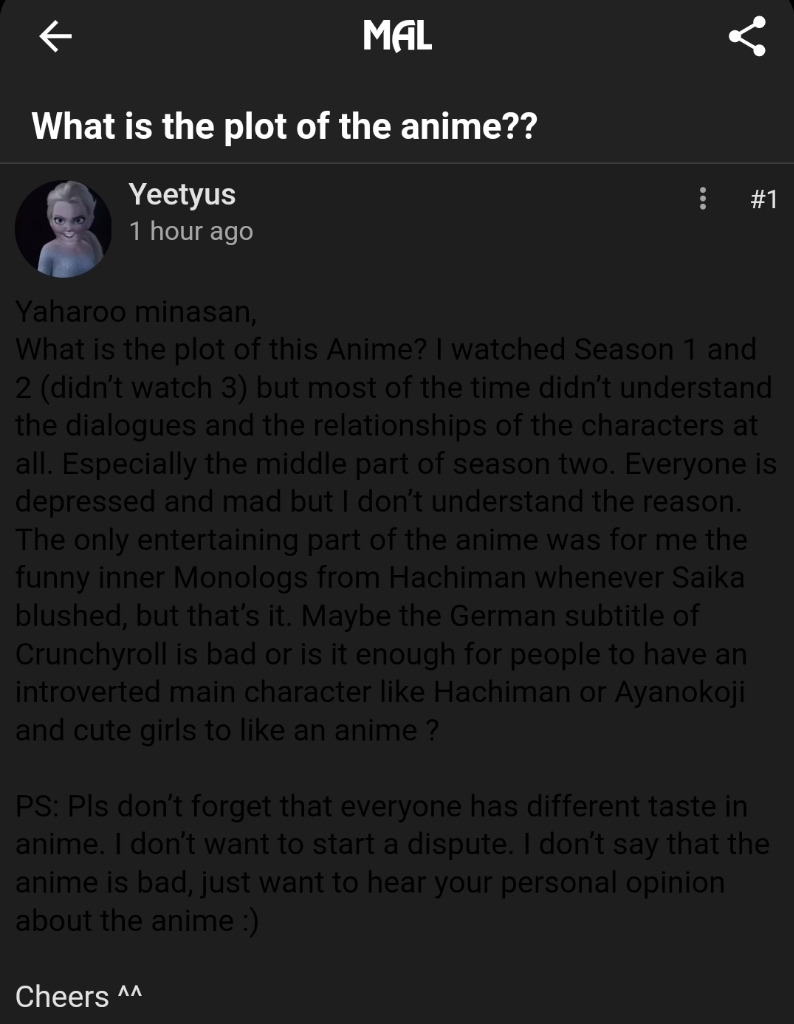The image size is (794, 1024).
Task: Tap the share icon in the top bar
Action: click(745, 38)
